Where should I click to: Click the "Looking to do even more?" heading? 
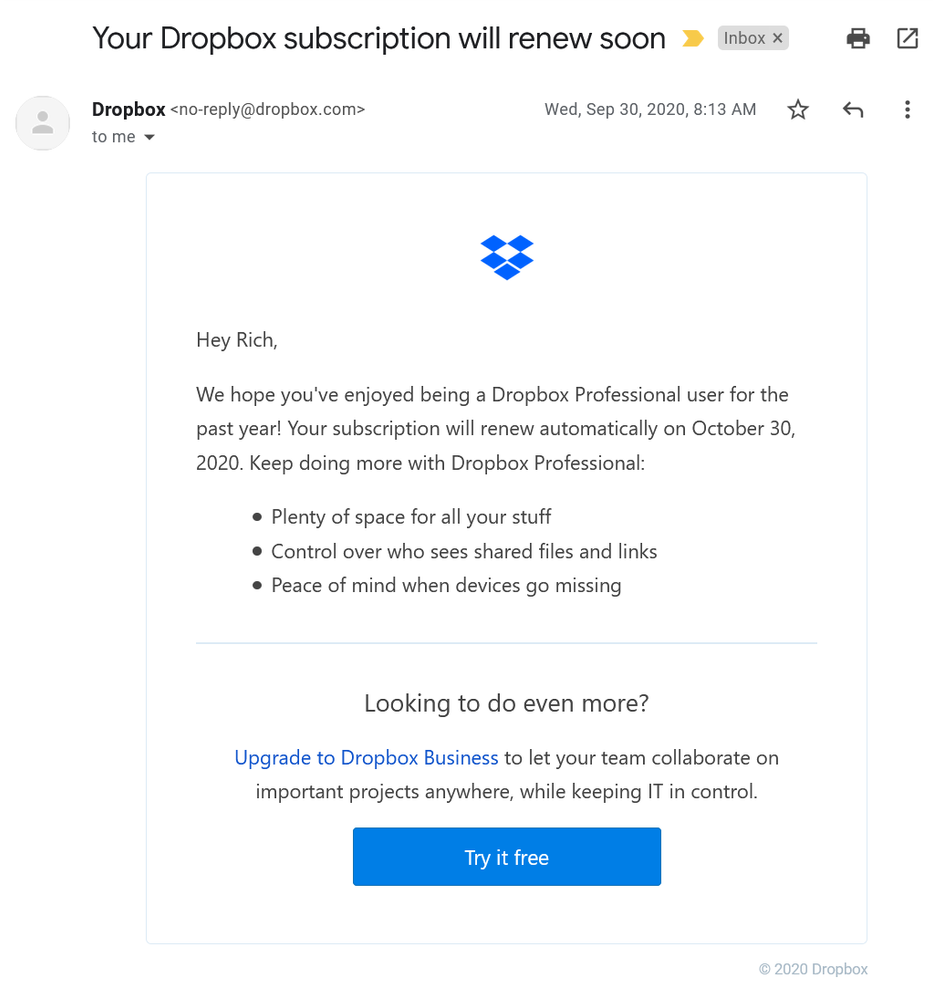point(506,704)
